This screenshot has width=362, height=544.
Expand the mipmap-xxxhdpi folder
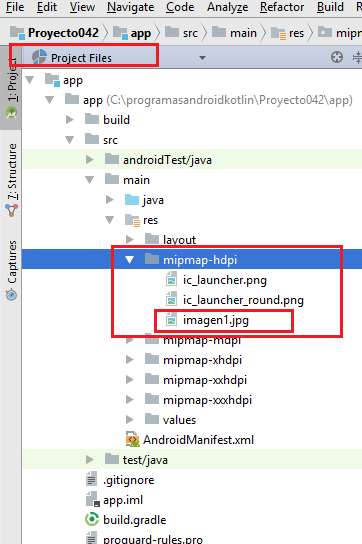pos(130,400)
